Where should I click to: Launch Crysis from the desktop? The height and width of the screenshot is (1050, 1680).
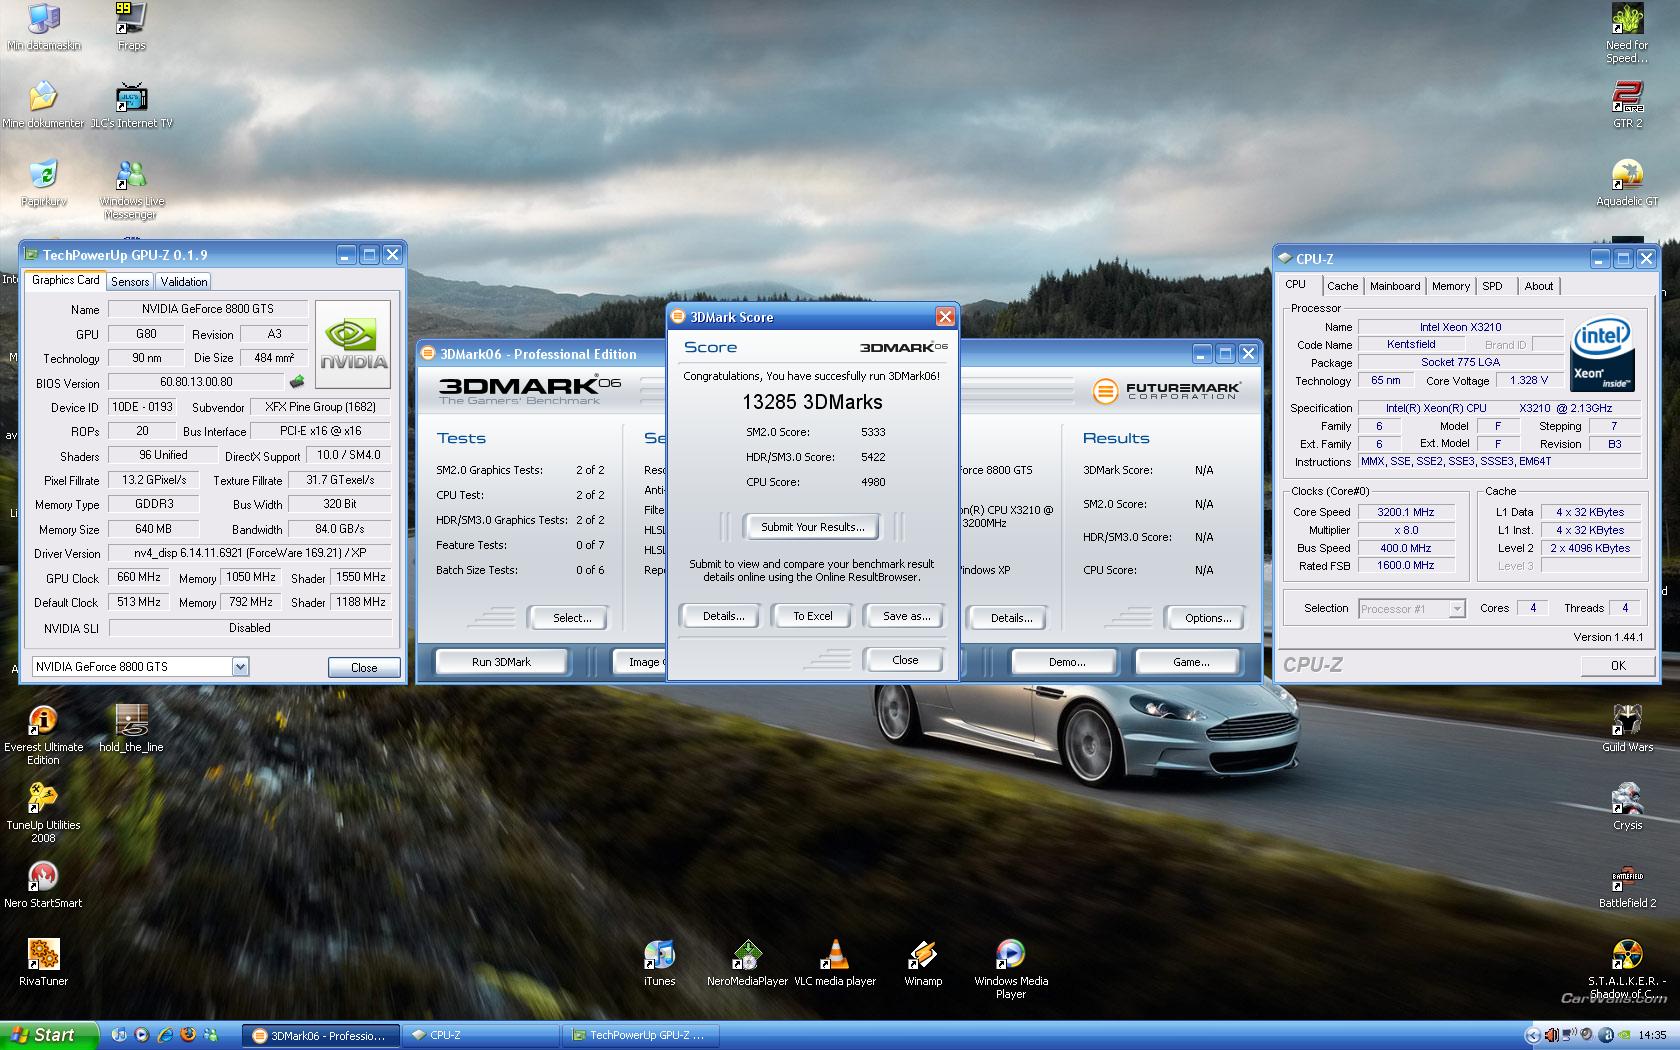[1627, 806]
